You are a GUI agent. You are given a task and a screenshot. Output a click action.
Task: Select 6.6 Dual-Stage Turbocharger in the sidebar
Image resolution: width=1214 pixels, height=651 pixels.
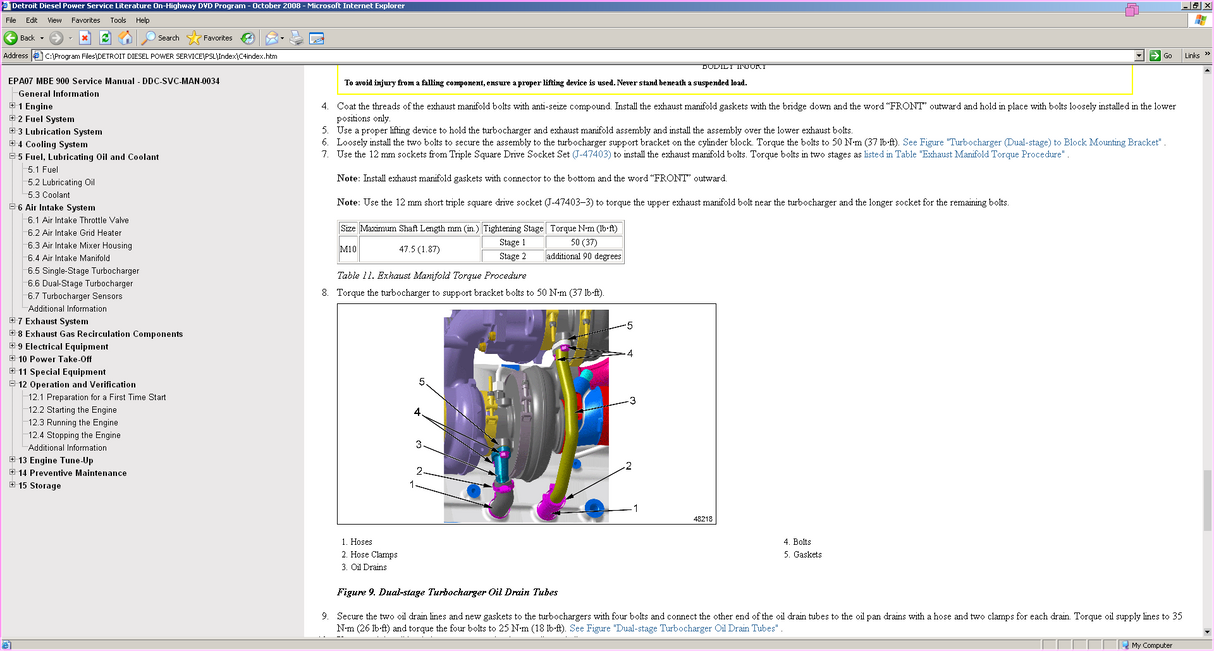[x=82, y=283]
